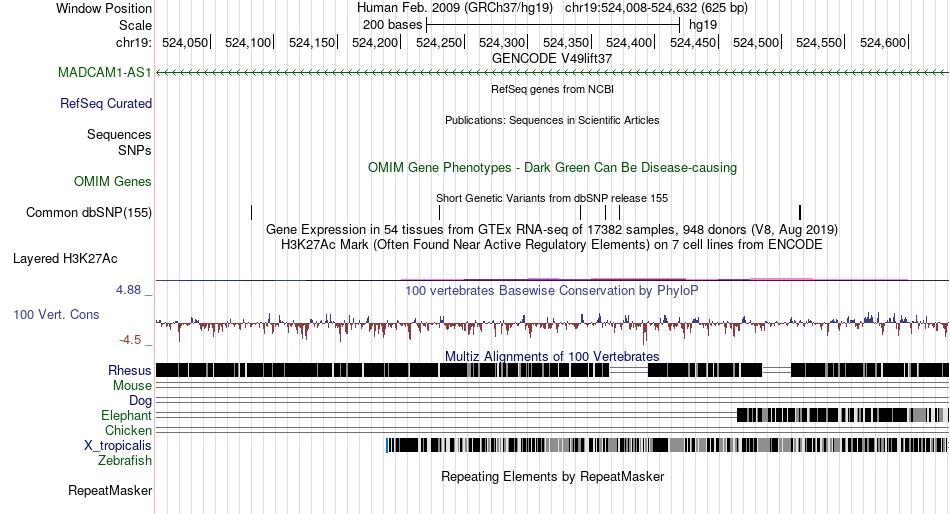Click the Rhesus alignment label

(130, 370)
